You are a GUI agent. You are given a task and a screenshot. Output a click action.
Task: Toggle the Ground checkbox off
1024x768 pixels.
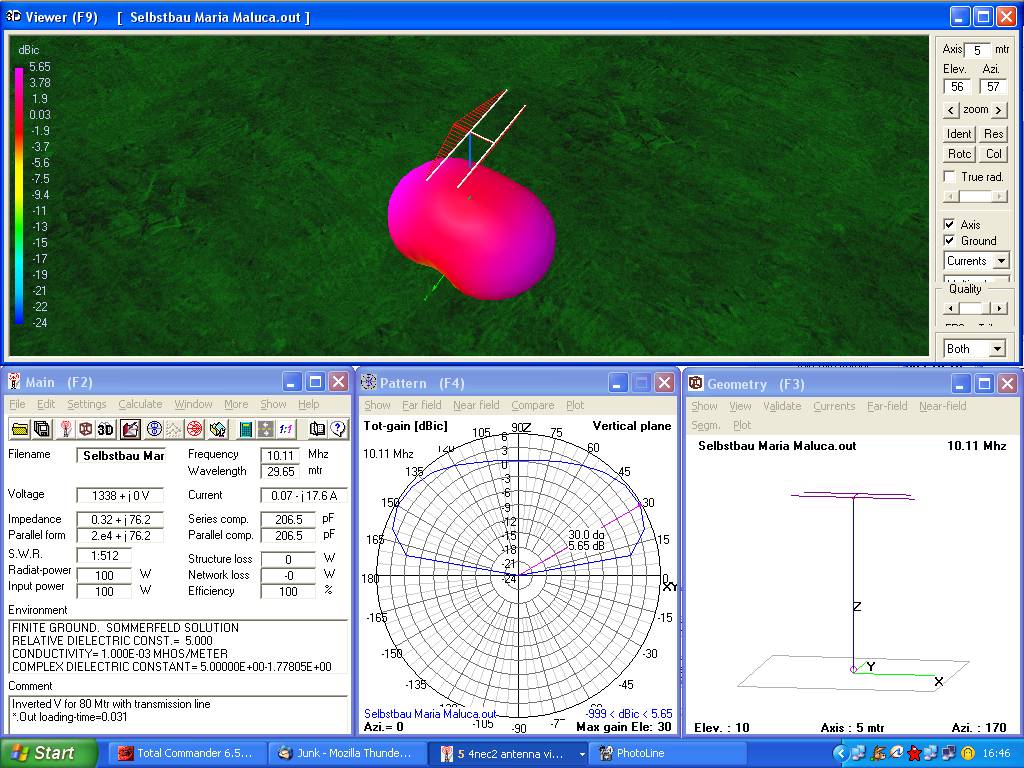[950, 241]
